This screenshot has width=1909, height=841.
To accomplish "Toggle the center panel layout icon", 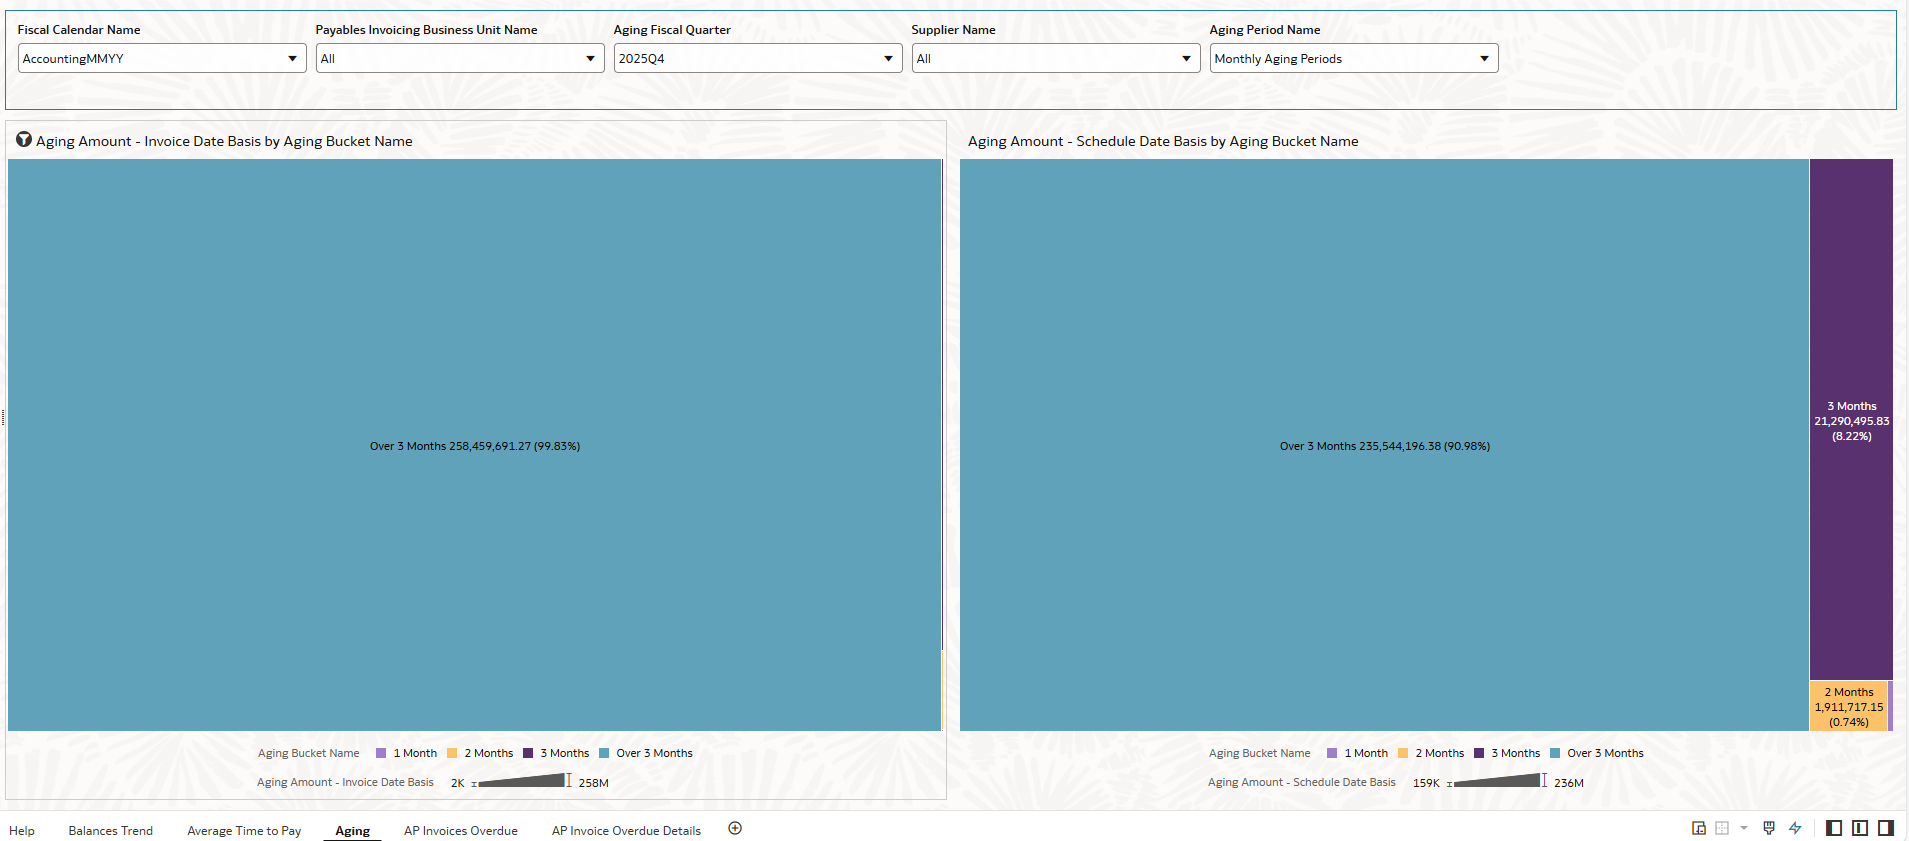I will (x=1860, y=828).
